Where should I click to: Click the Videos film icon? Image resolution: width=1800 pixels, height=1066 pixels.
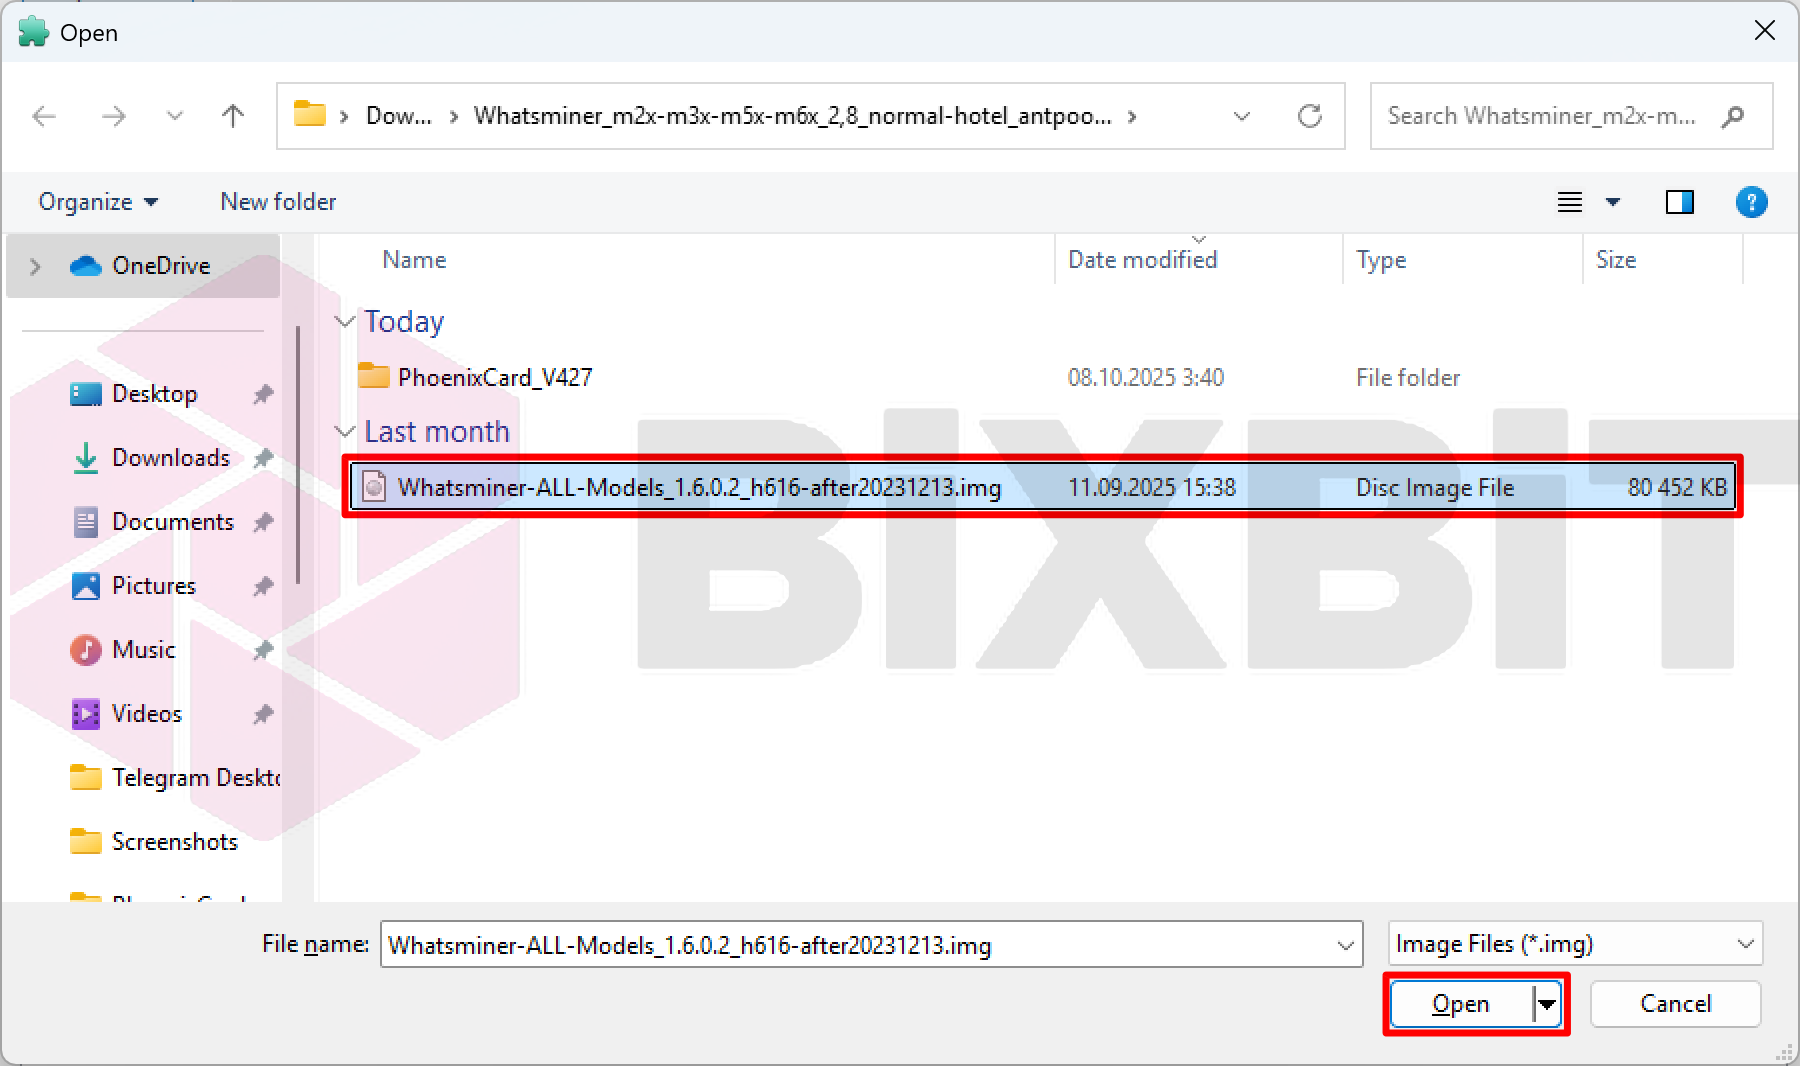point(86,714)
